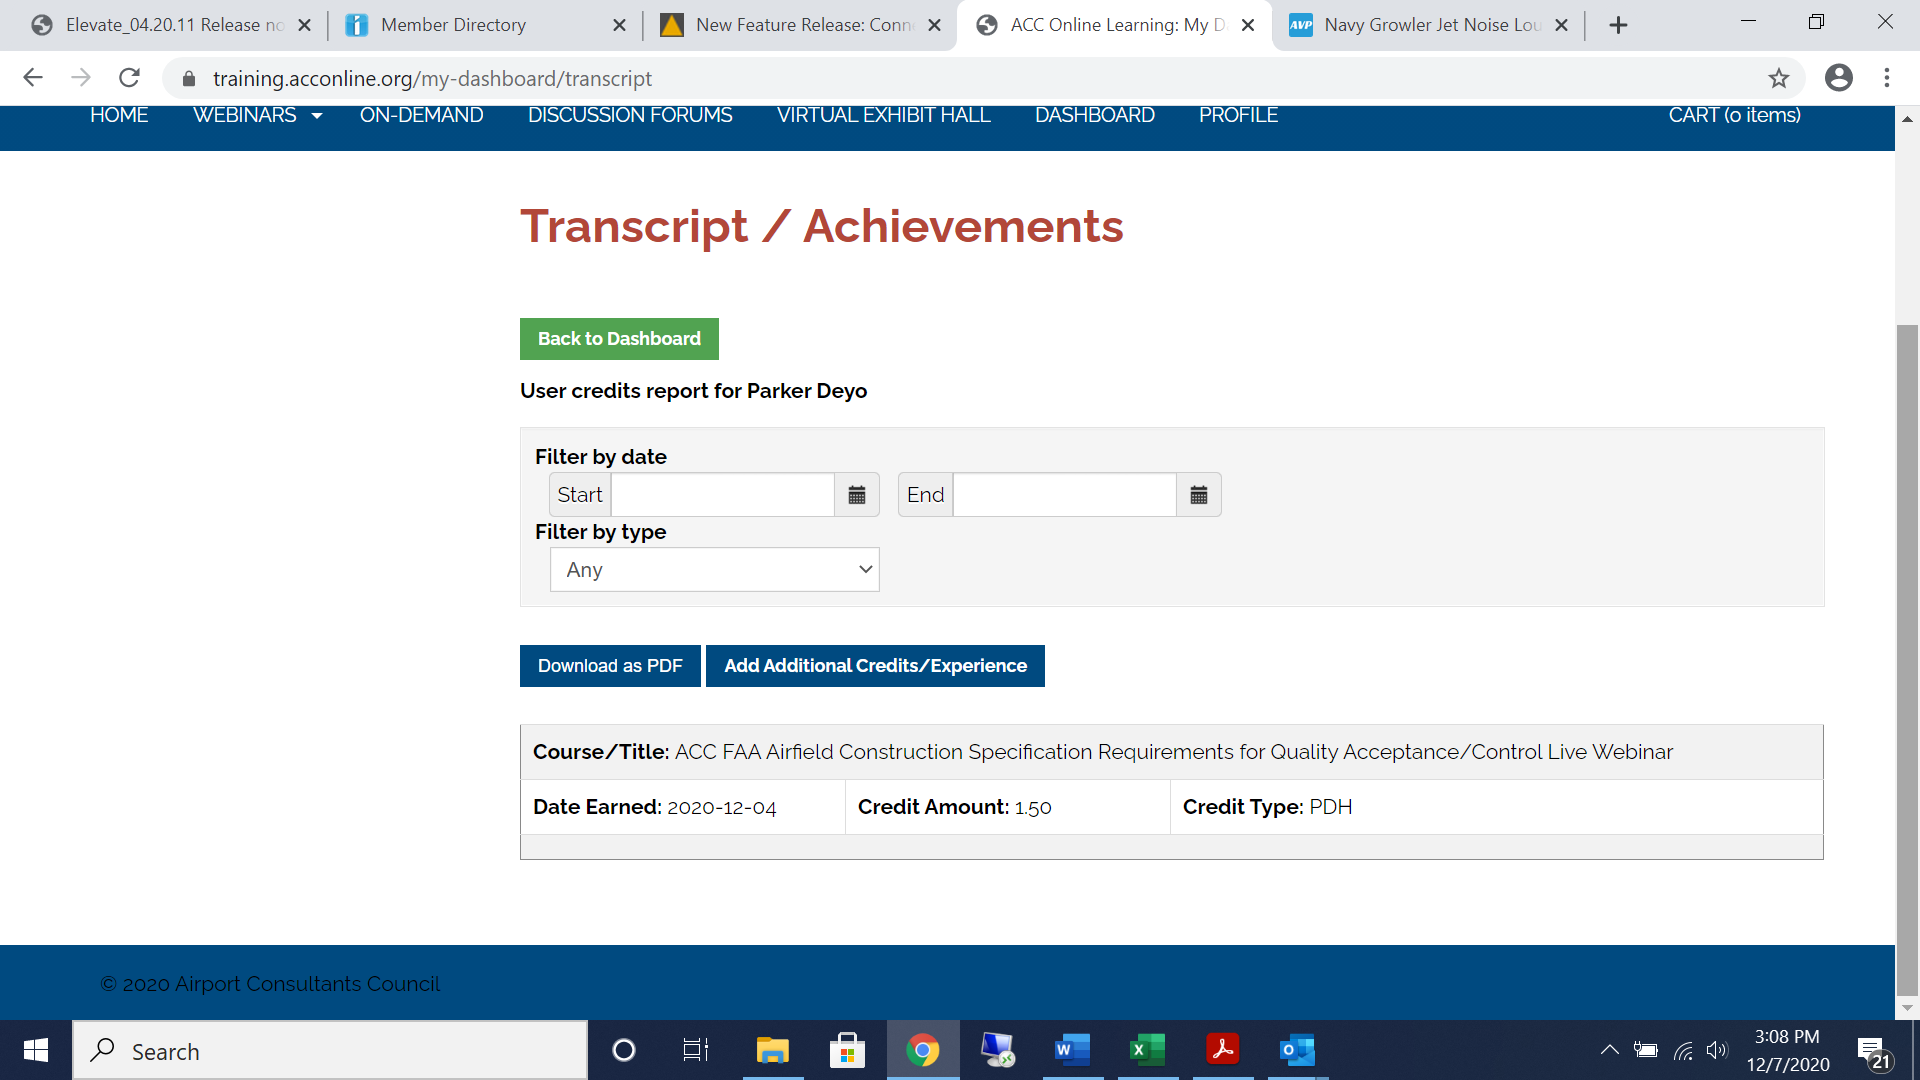Open the taskbar clock showing 3:08 PM

click(1787, 1050)
